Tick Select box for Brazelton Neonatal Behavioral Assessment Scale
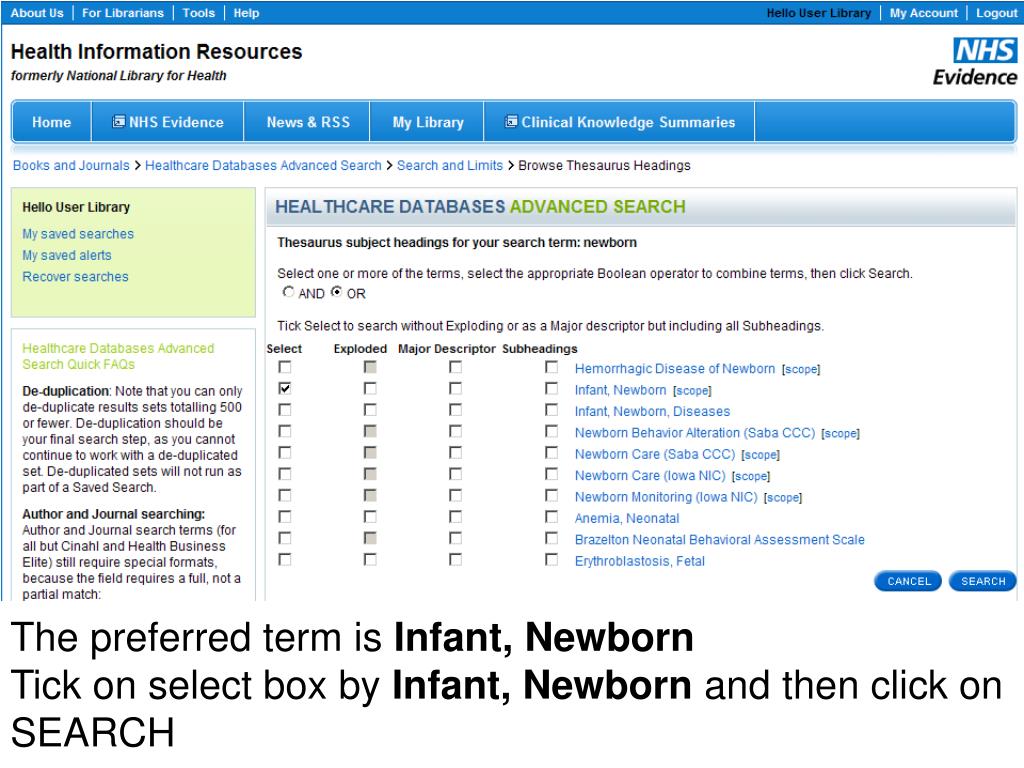 point(285,538)
